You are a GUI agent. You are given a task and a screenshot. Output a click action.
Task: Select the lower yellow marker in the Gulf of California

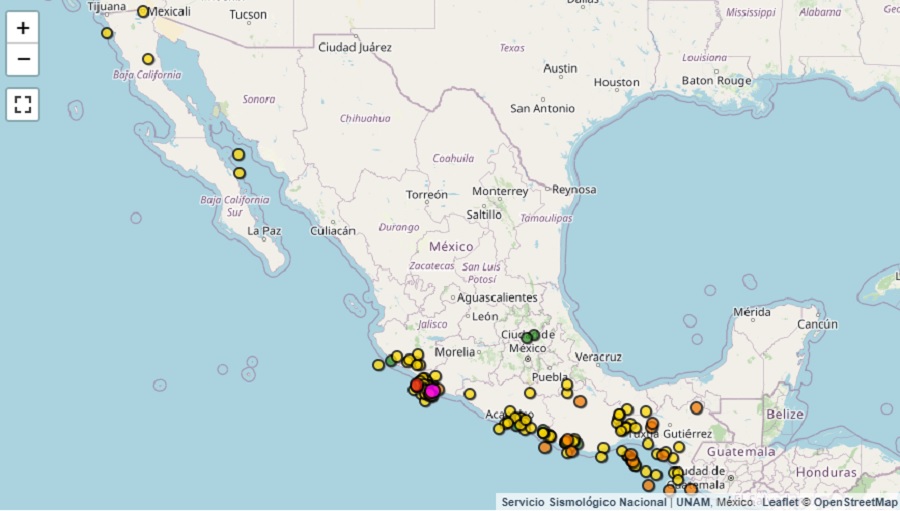pos(239,173)
